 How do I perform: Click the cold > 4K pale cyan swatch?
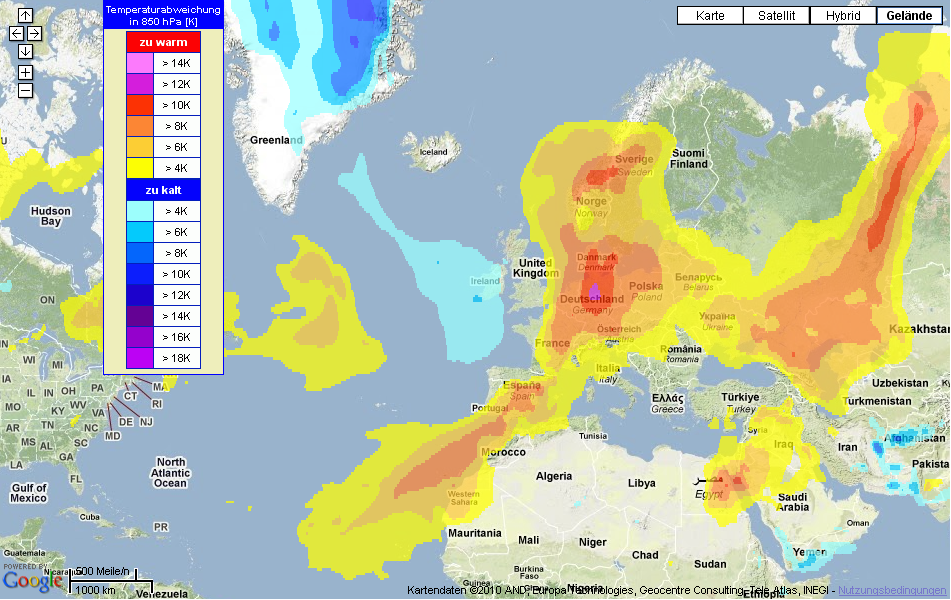[139, 211]
